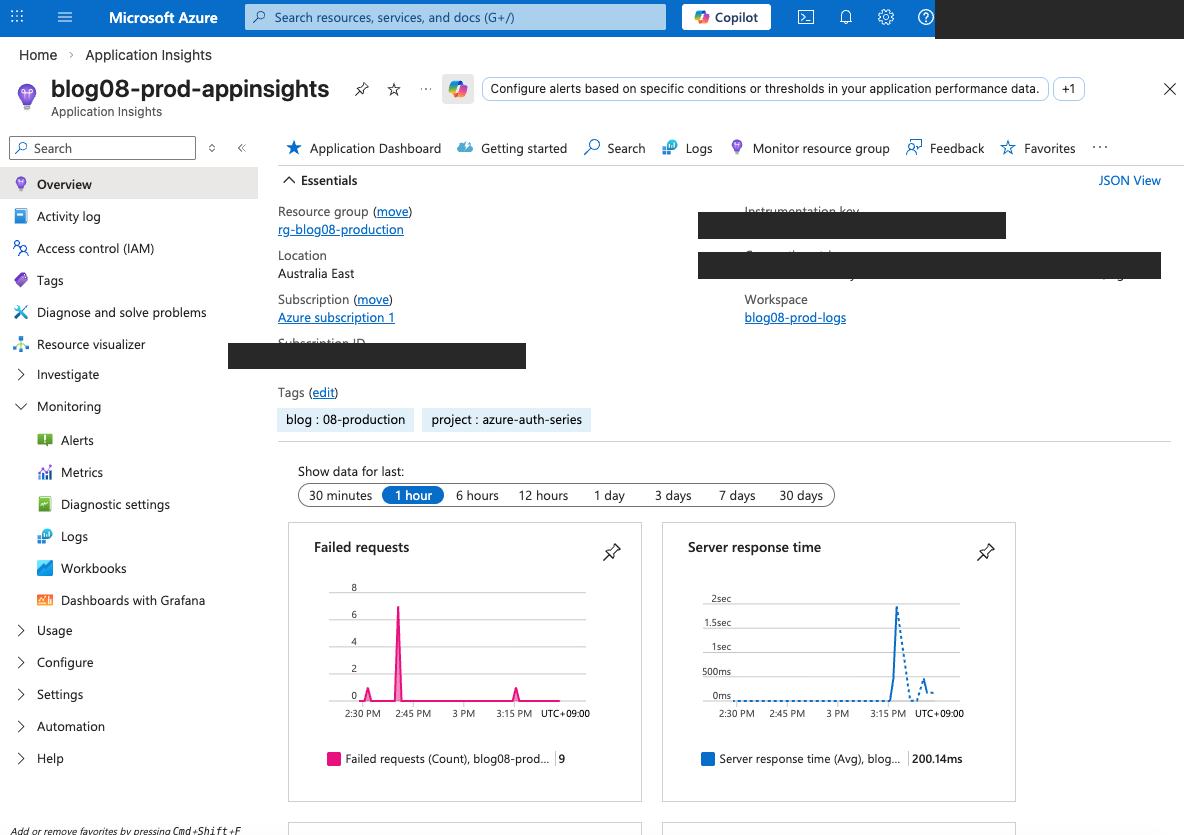Image resolution: width=1184 pixels, height=835 pixels.
Task: Pin the Server response time chart
Action: click(985, 552)
